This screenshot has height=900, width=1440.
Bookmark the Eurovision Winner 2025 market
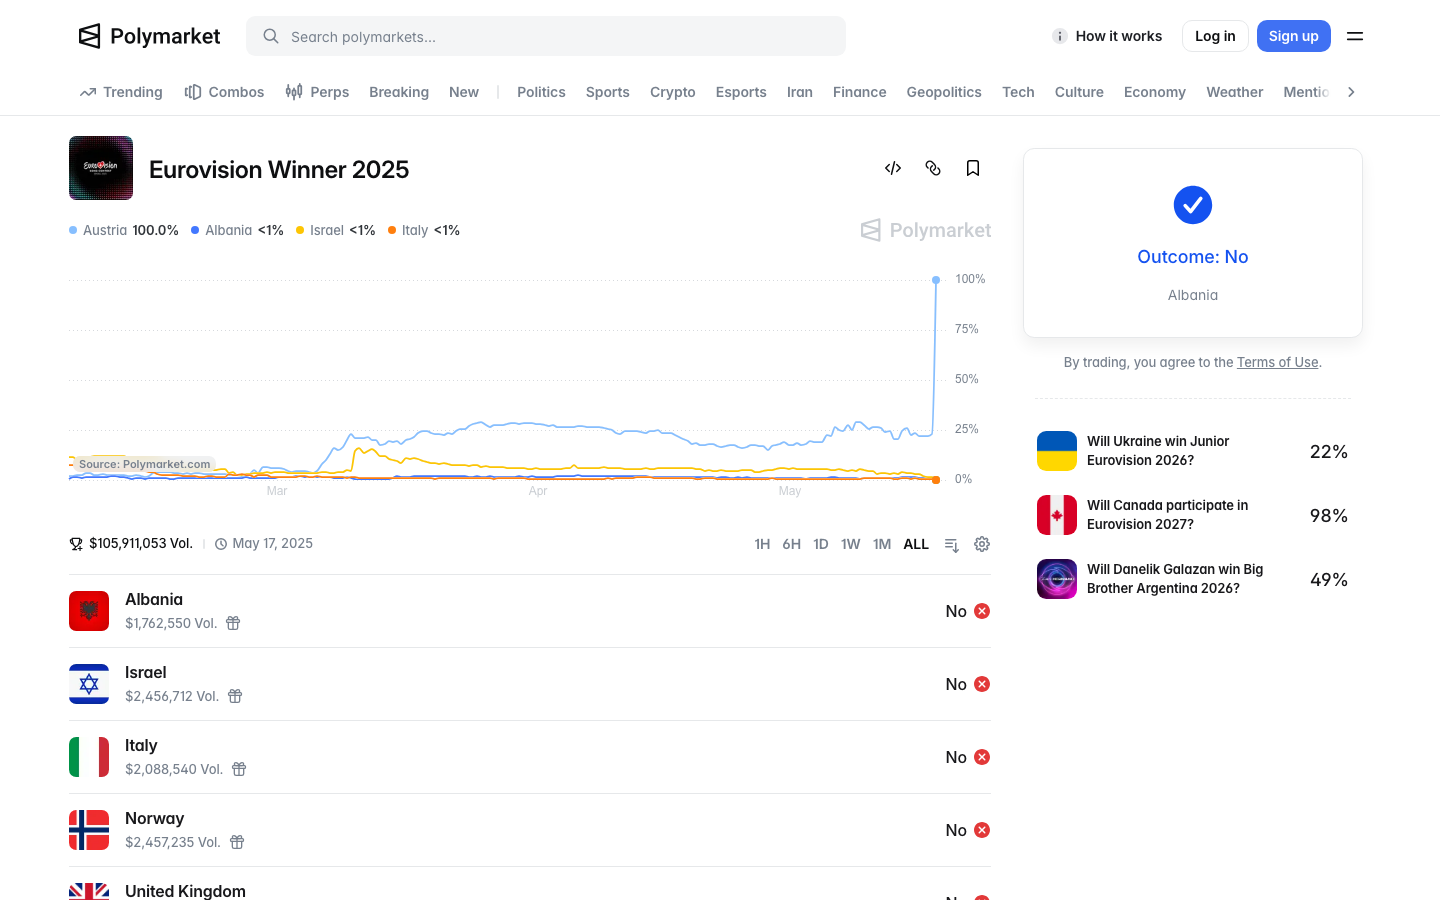973,168
